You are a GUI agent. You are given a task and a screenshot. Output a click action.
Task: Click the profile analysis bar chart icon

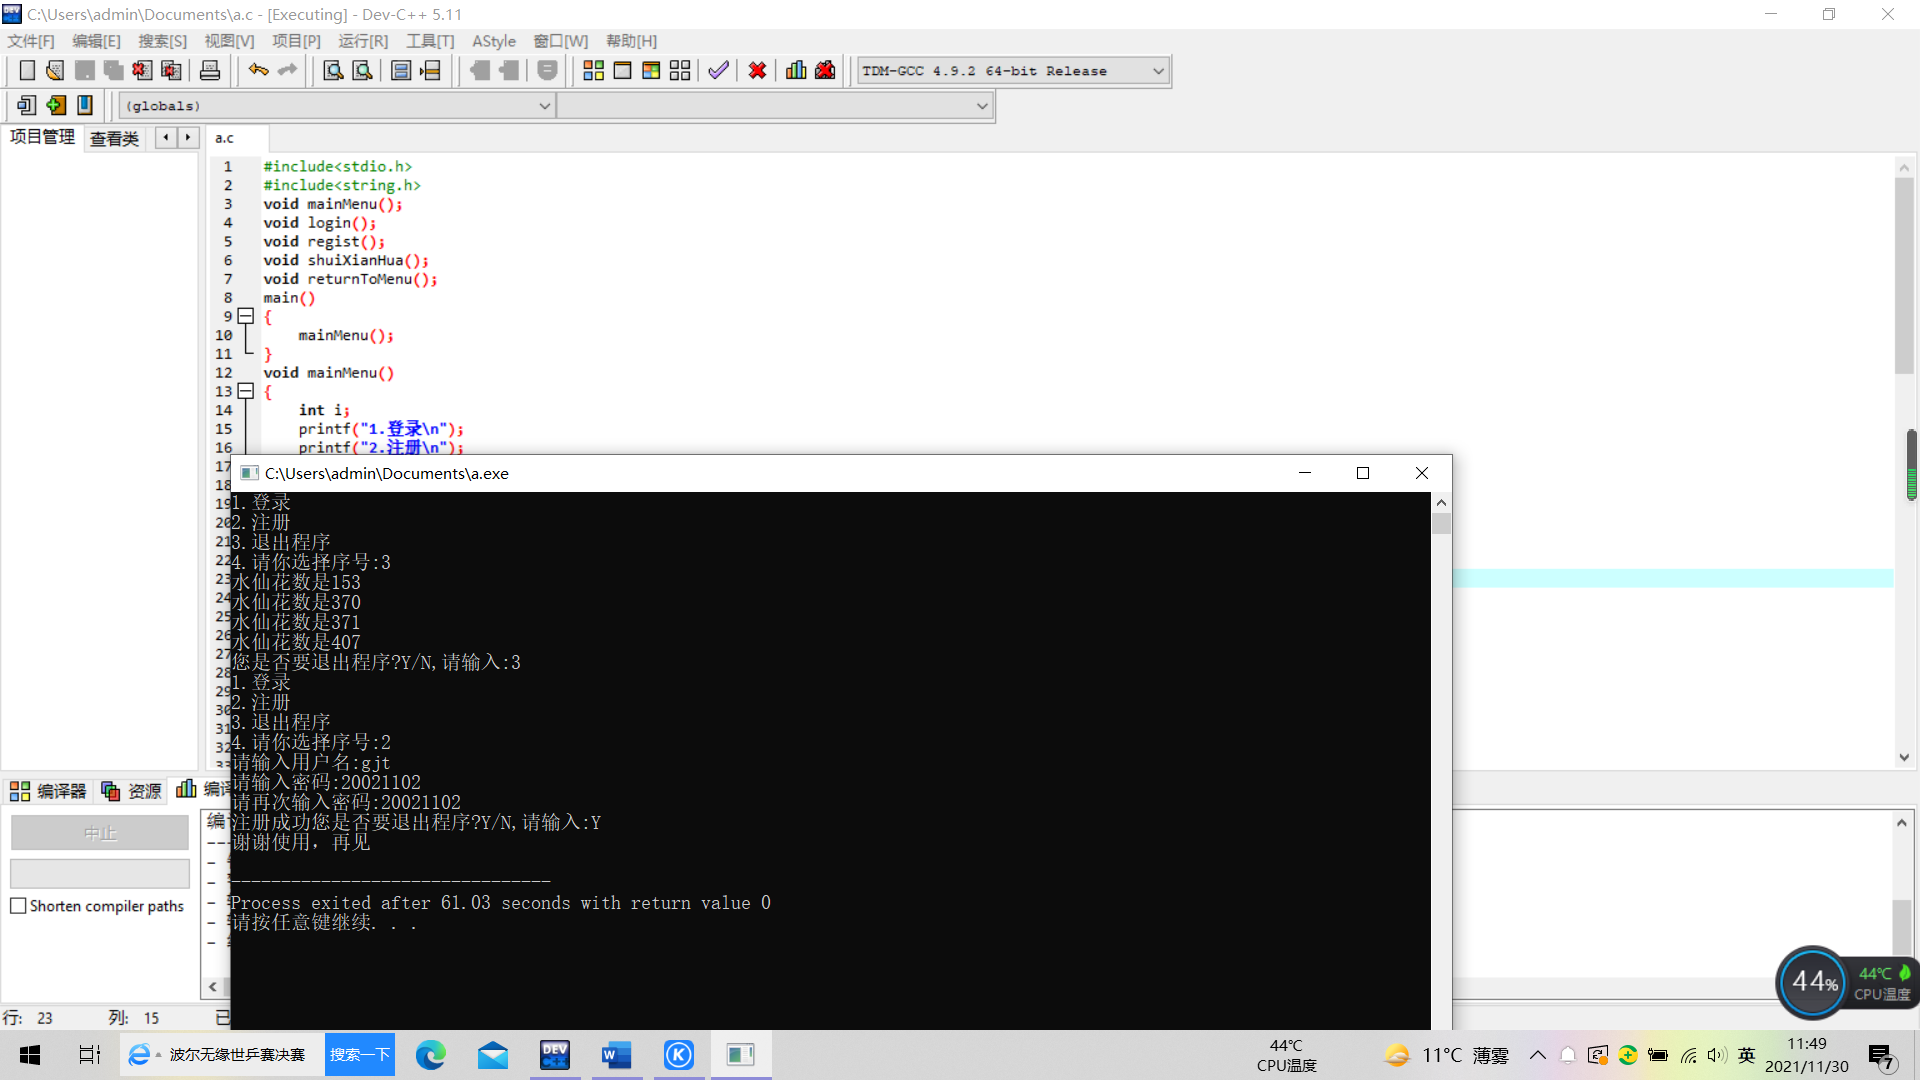click(796, 71)
